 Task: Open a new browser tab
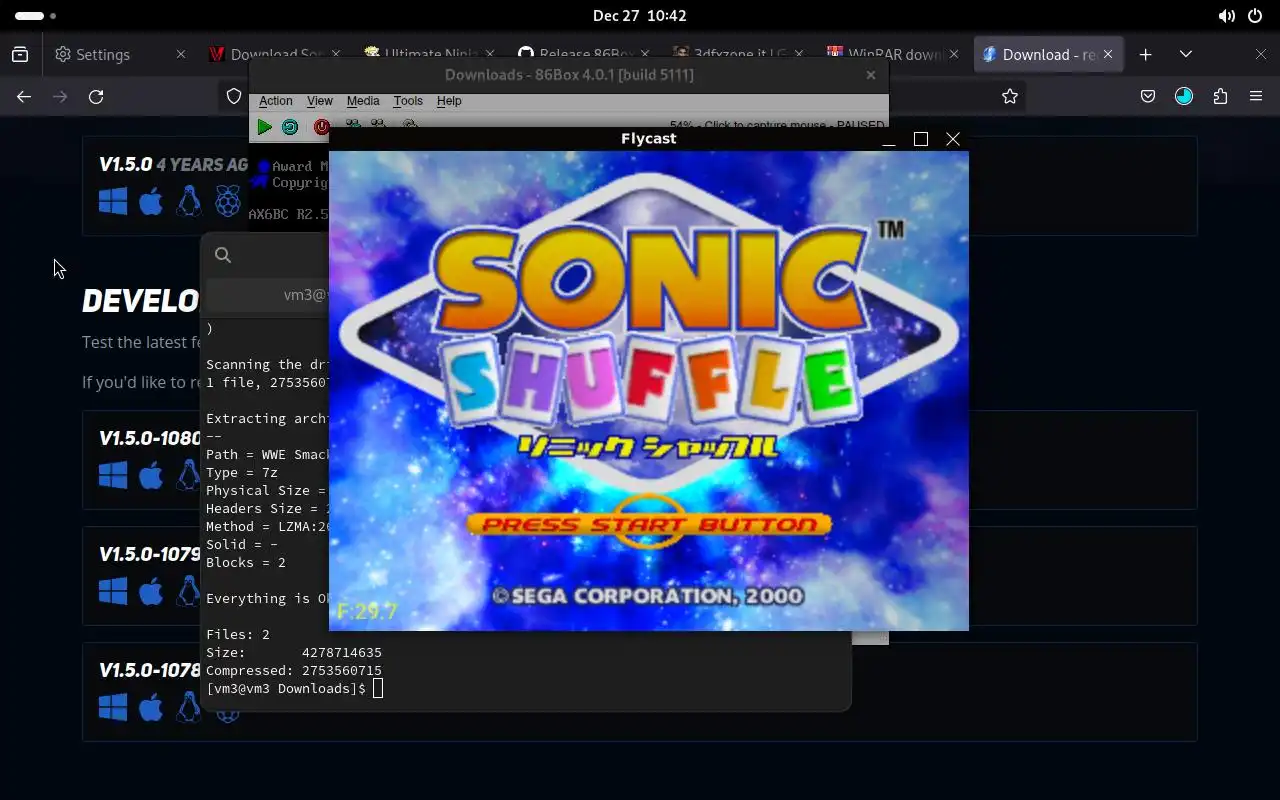pyautogui.click(x=1146, y=54)
